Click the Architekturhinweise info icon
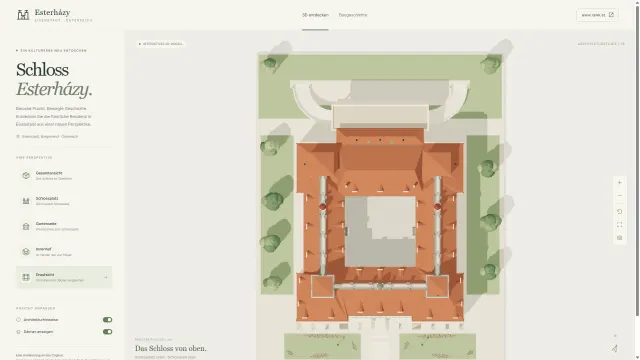Viewport: 640px width, 360px height. pyautogui.click(x=18, y=320)
